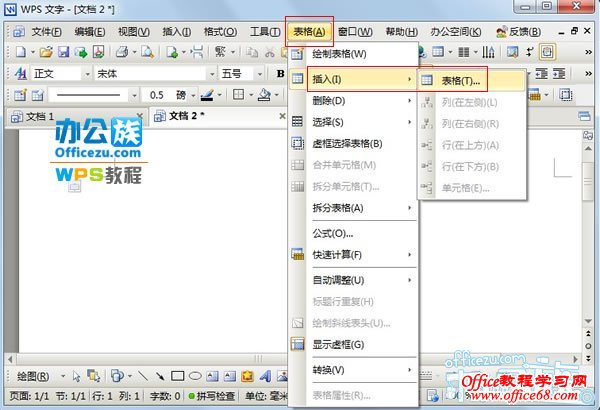Image resolution: width=600 pixels, height=410 pixels.
Task: Save the document with the floppy icon
Action: tap(63, 52)
